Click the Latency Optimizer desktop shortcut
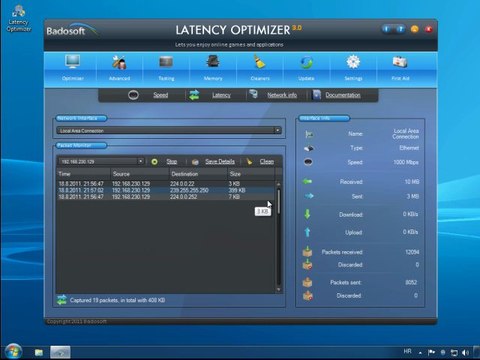480x360 pixels. click(x=19, y=19)
